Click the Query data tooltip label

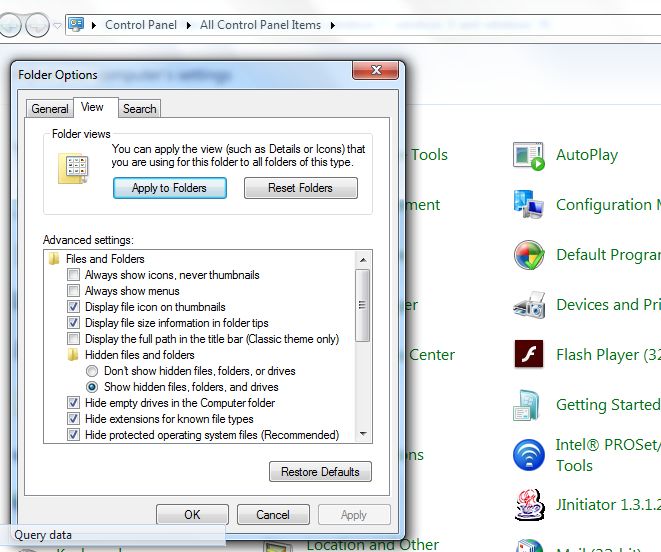(43, 535)
